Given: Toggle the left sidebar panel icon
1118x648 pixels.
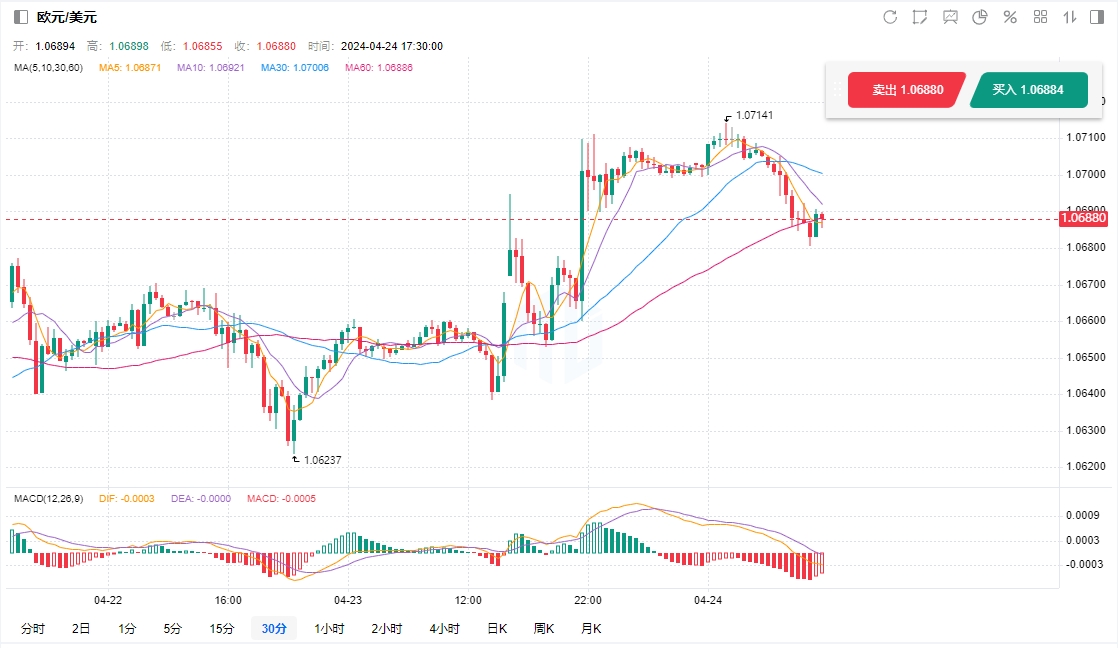Looking at the screenshot, I should [21, 17].
